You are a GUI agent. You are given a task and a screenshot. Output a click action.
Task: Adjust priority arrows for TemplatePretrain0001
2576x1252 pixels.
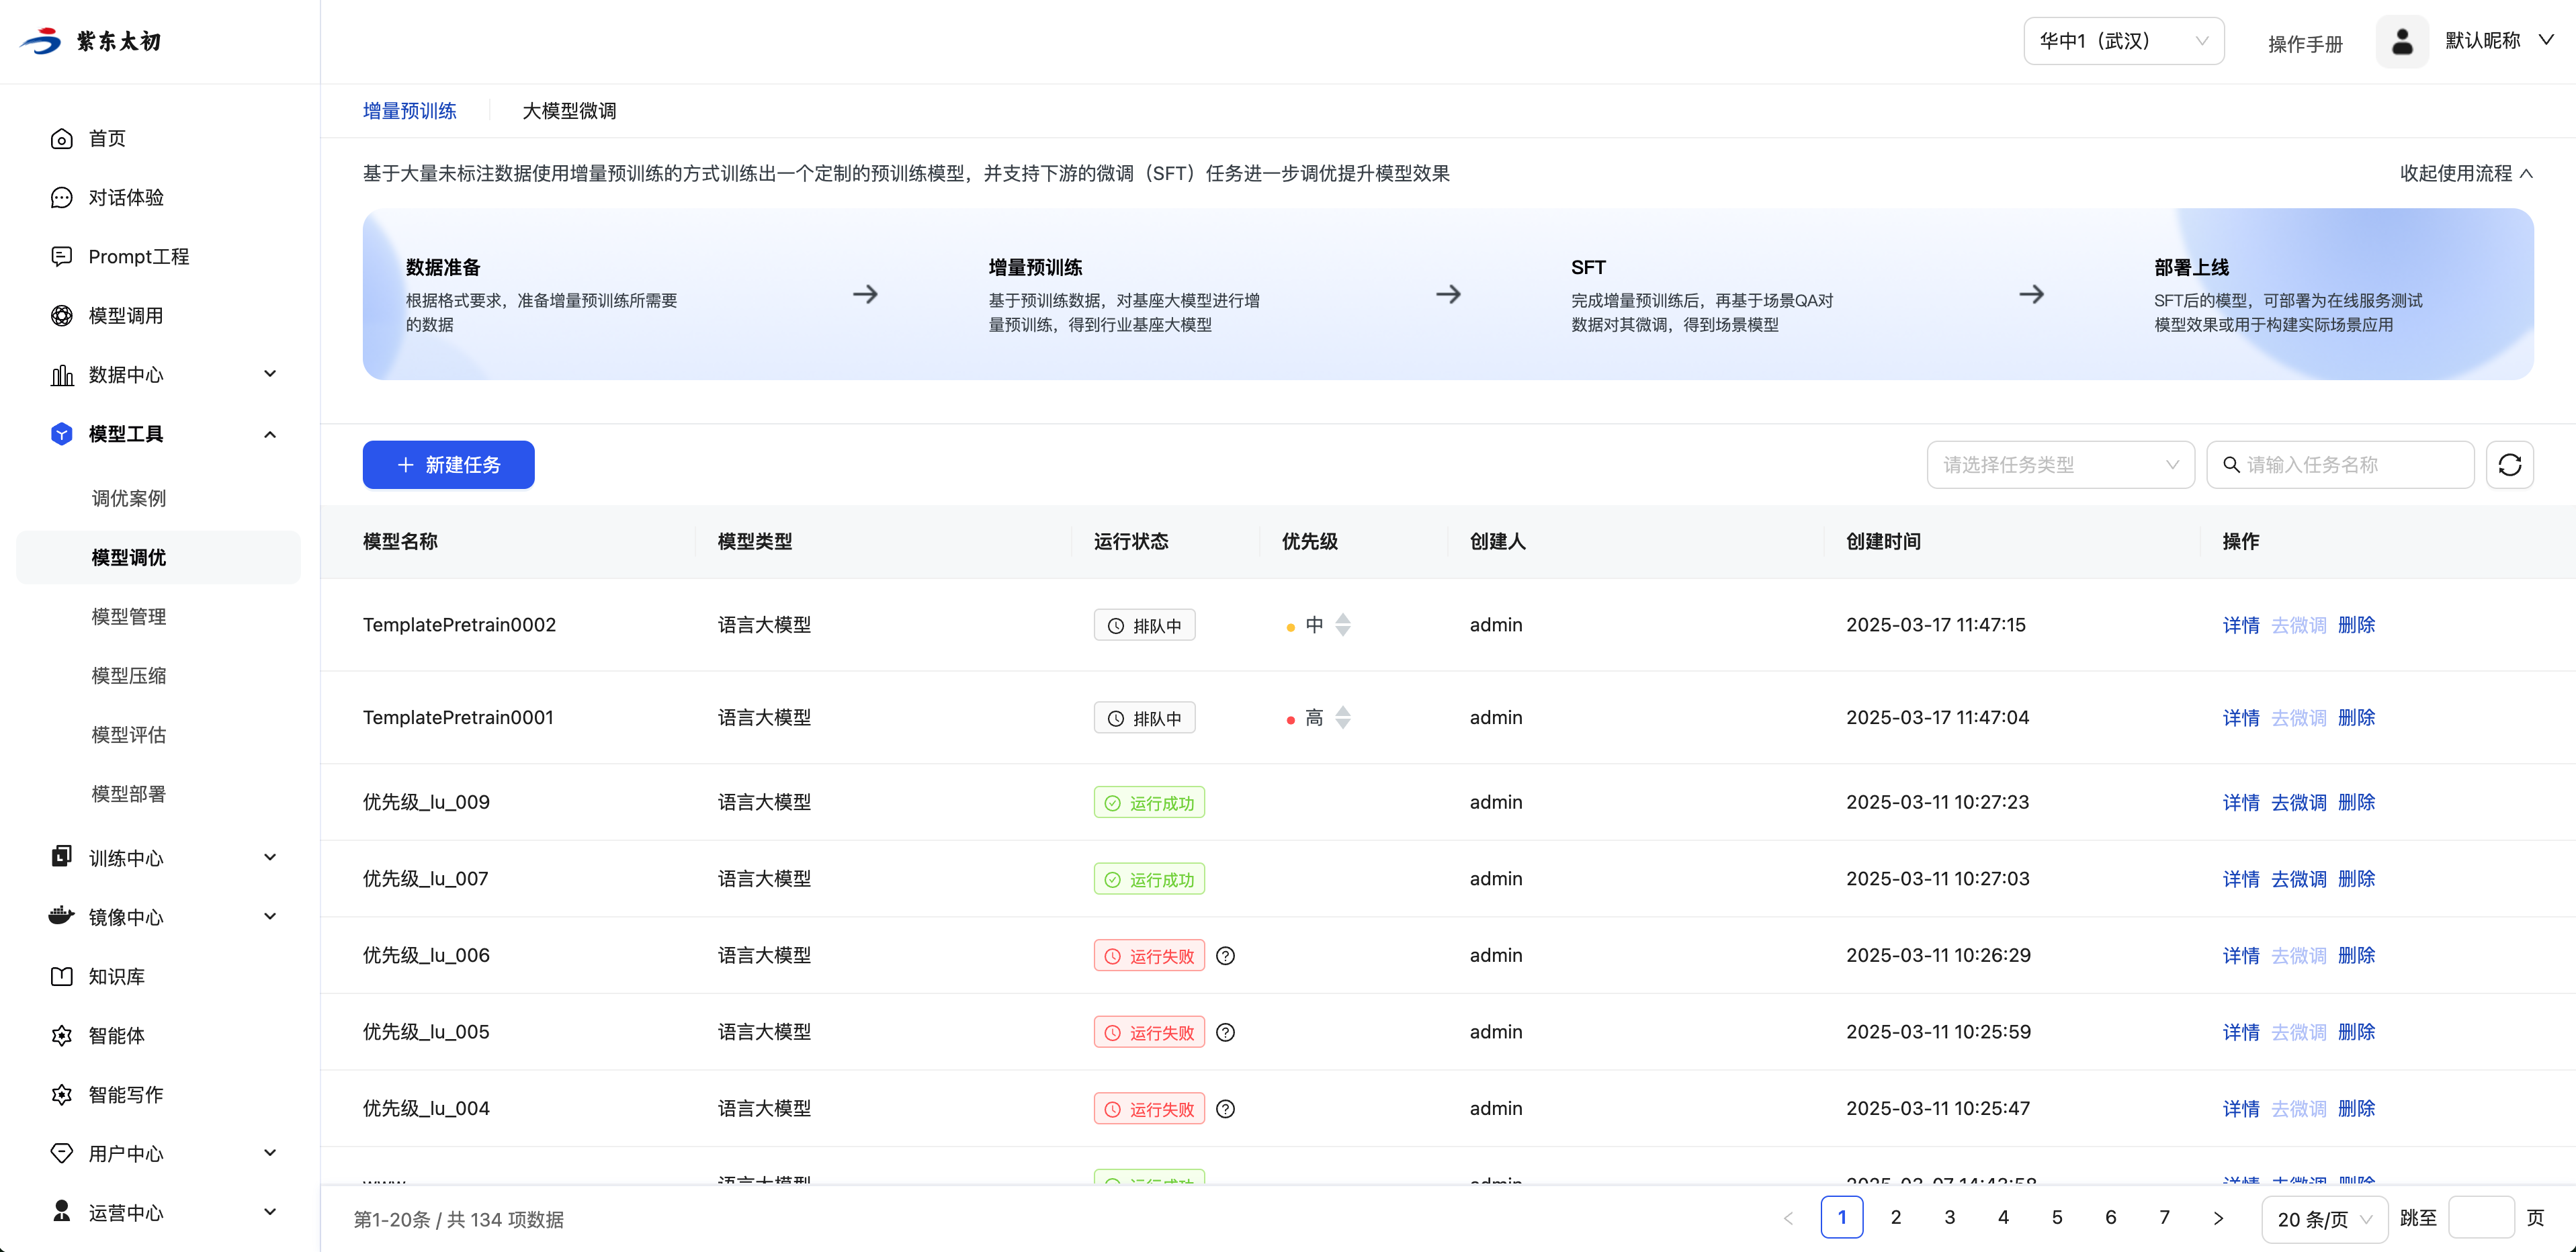(x=1343, y=718)
